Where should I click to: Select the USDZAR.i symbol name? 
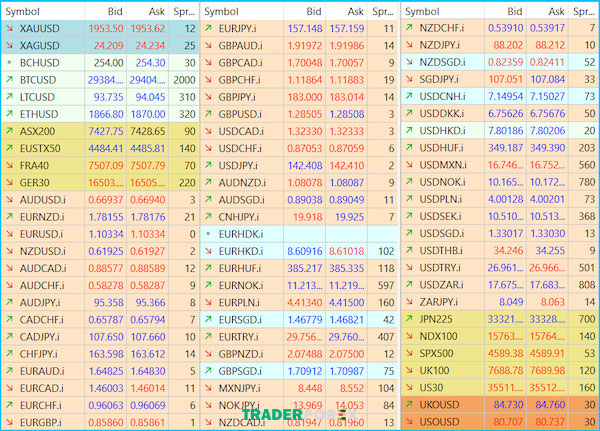pos(441,284)
